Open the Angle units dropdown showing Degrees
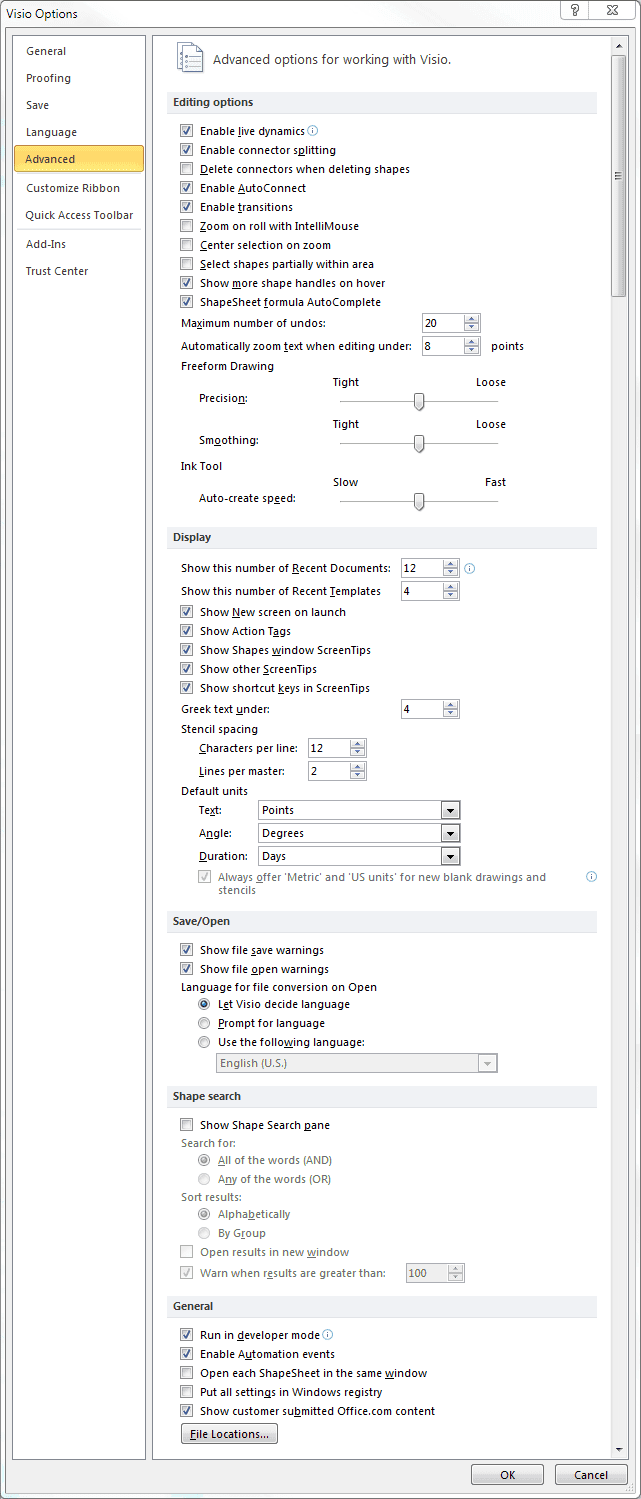641x1499 pixels. [451, 833]
